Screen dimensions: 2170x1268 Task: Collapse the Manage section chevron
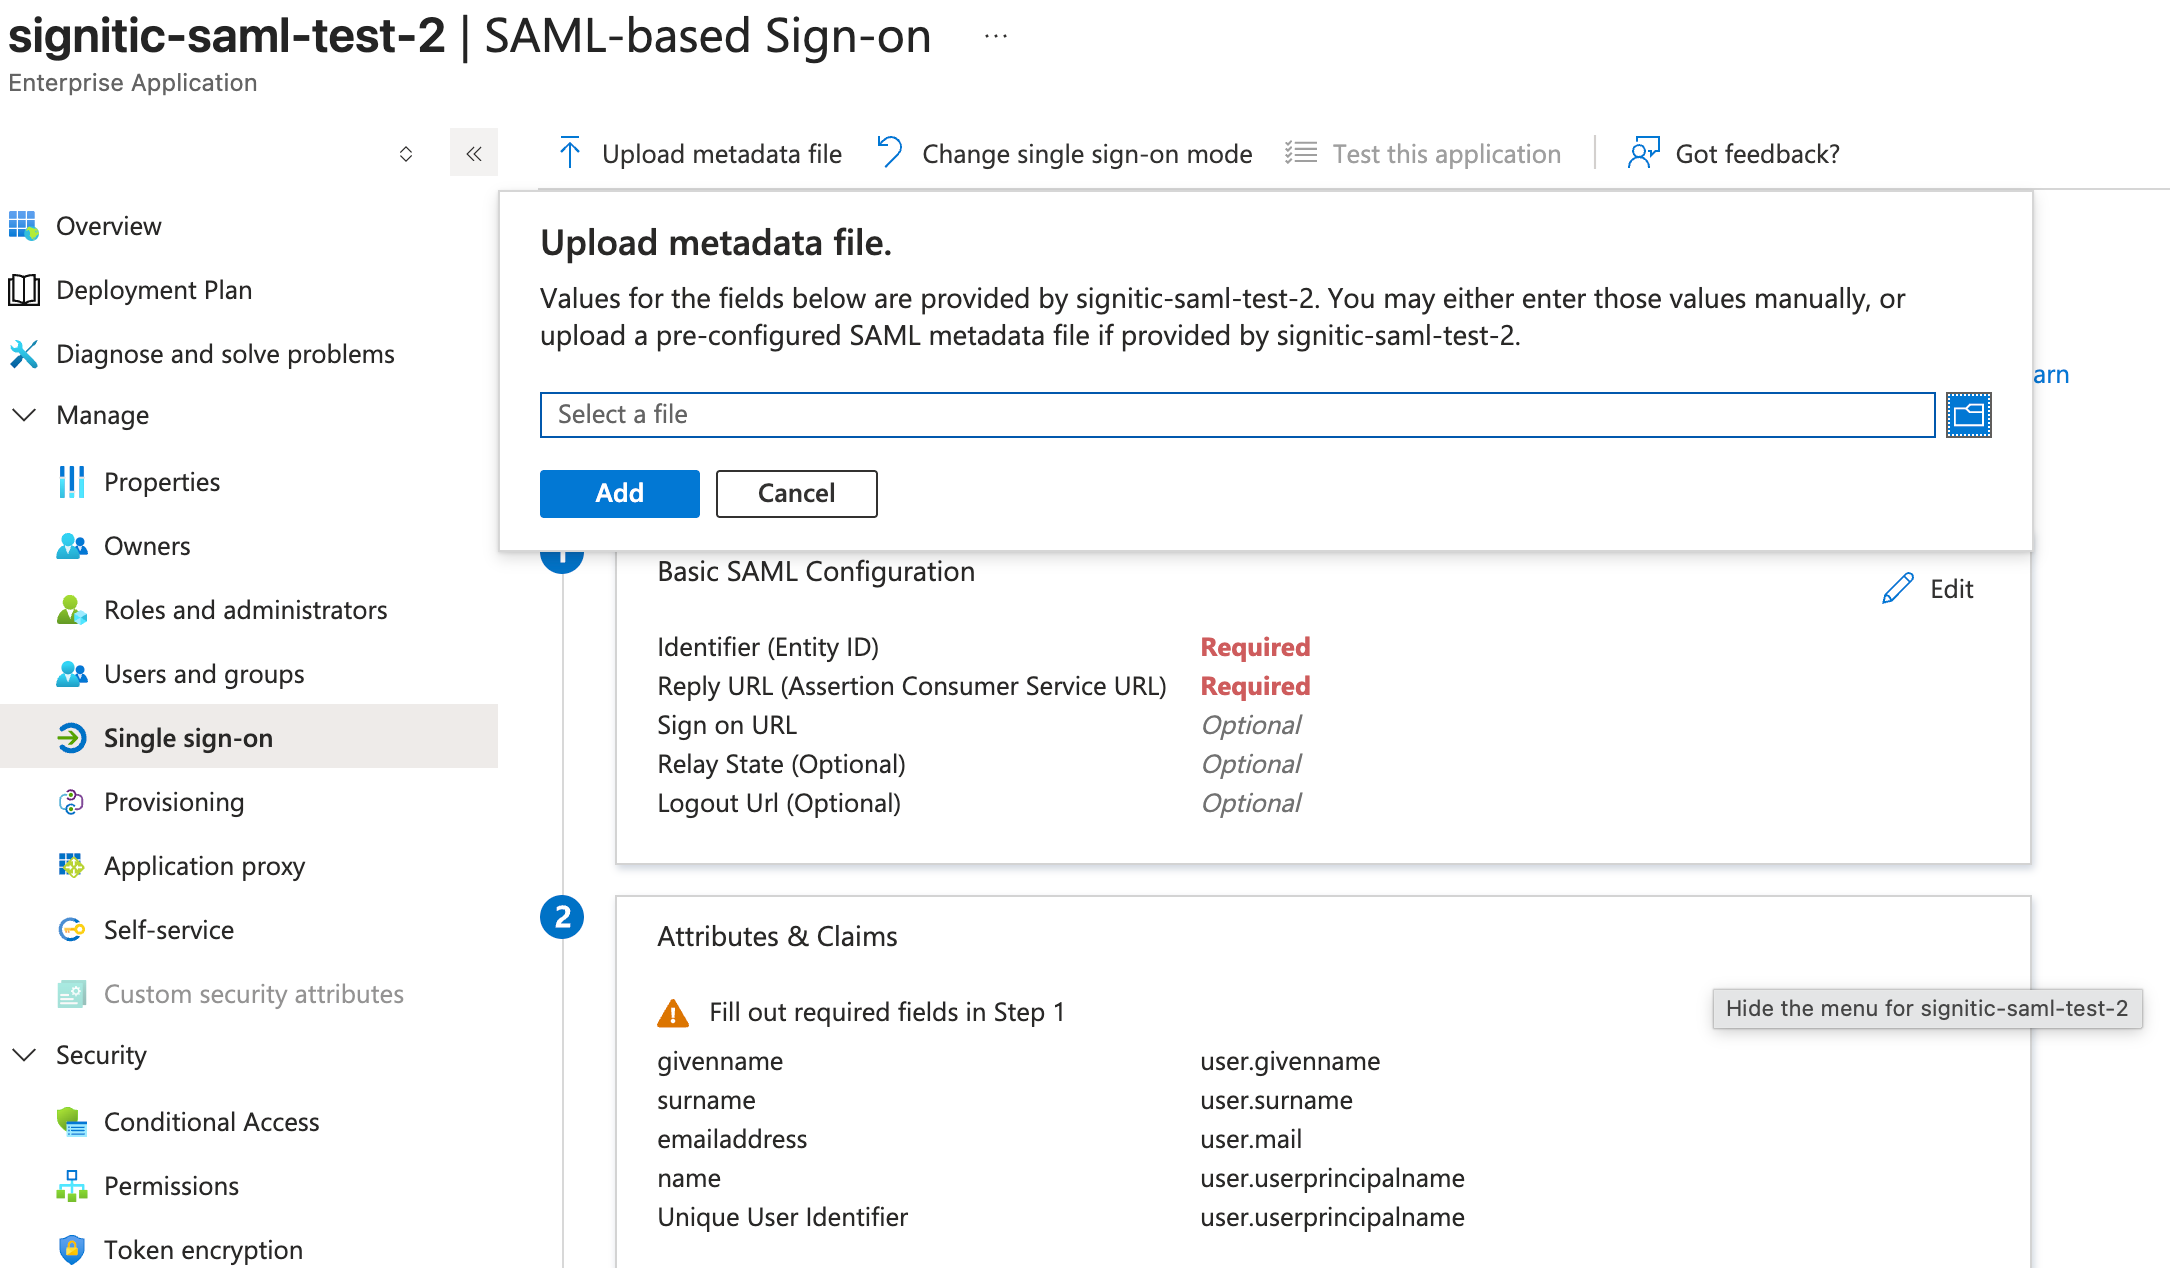click(x=24, y=415)
